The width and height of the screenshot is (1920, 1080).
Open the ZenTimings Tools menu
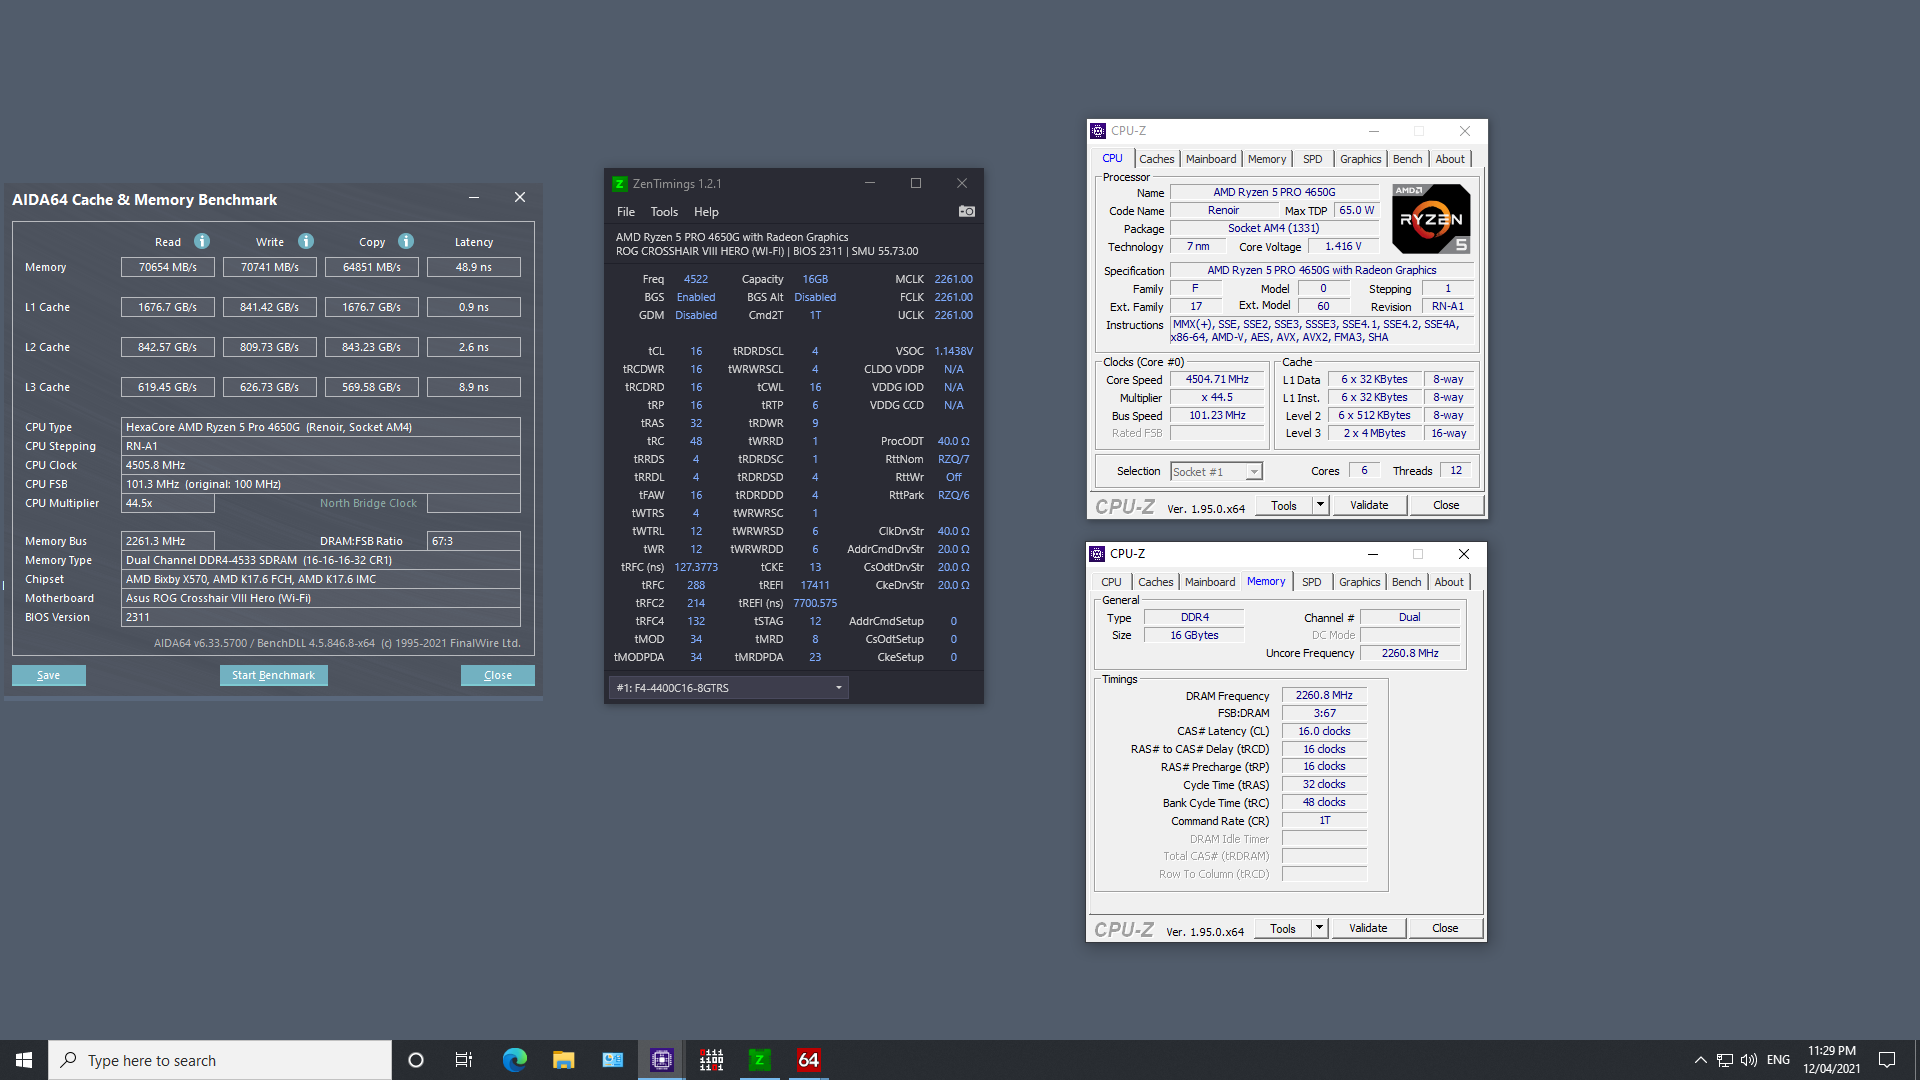point(664,212)
